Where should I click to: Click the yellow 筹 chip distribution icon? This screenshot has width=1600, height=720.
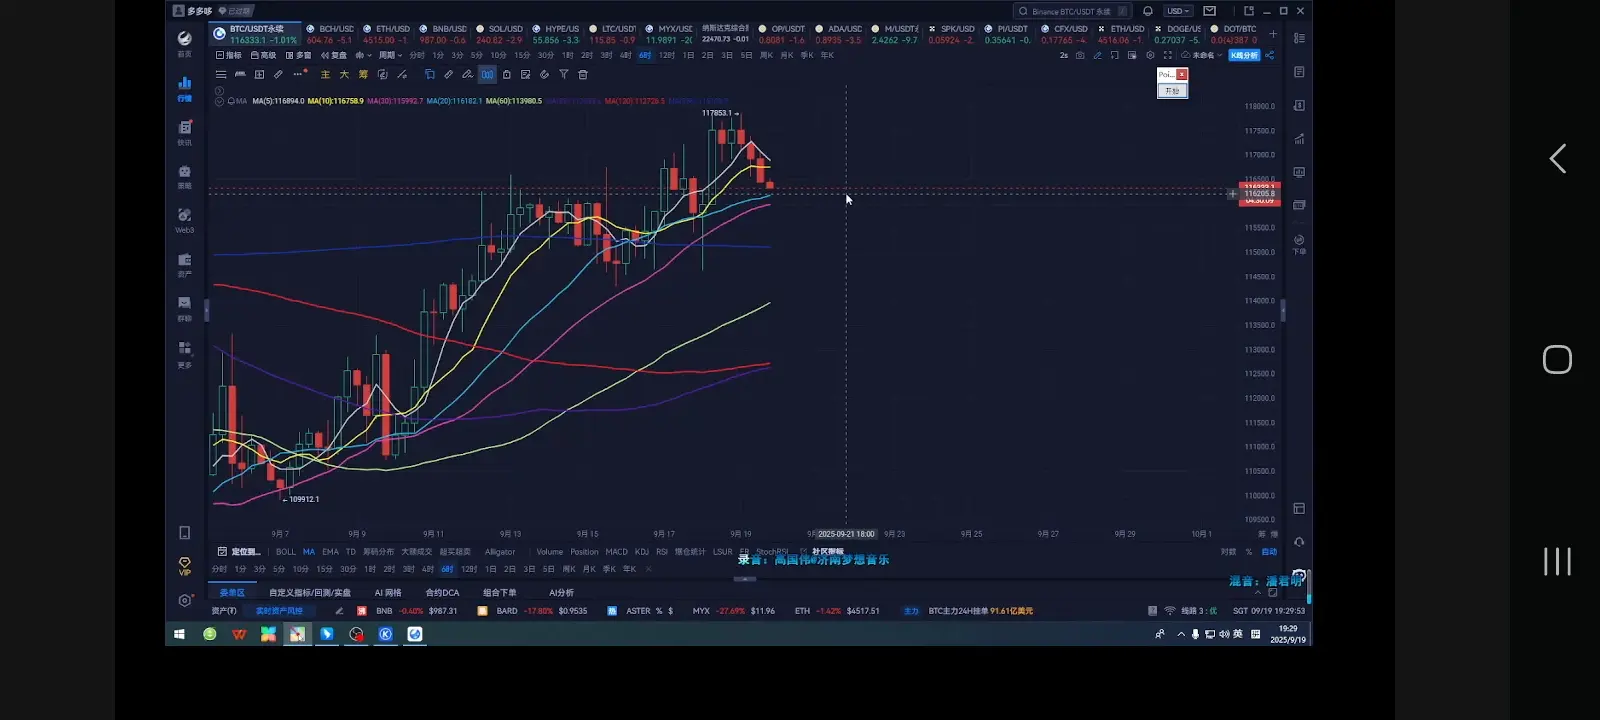(x=363, y=74)
